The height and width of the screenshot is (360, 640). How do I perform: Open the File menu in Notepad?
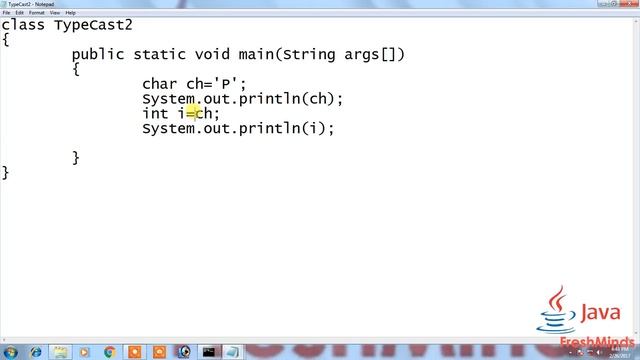point(6,13)
